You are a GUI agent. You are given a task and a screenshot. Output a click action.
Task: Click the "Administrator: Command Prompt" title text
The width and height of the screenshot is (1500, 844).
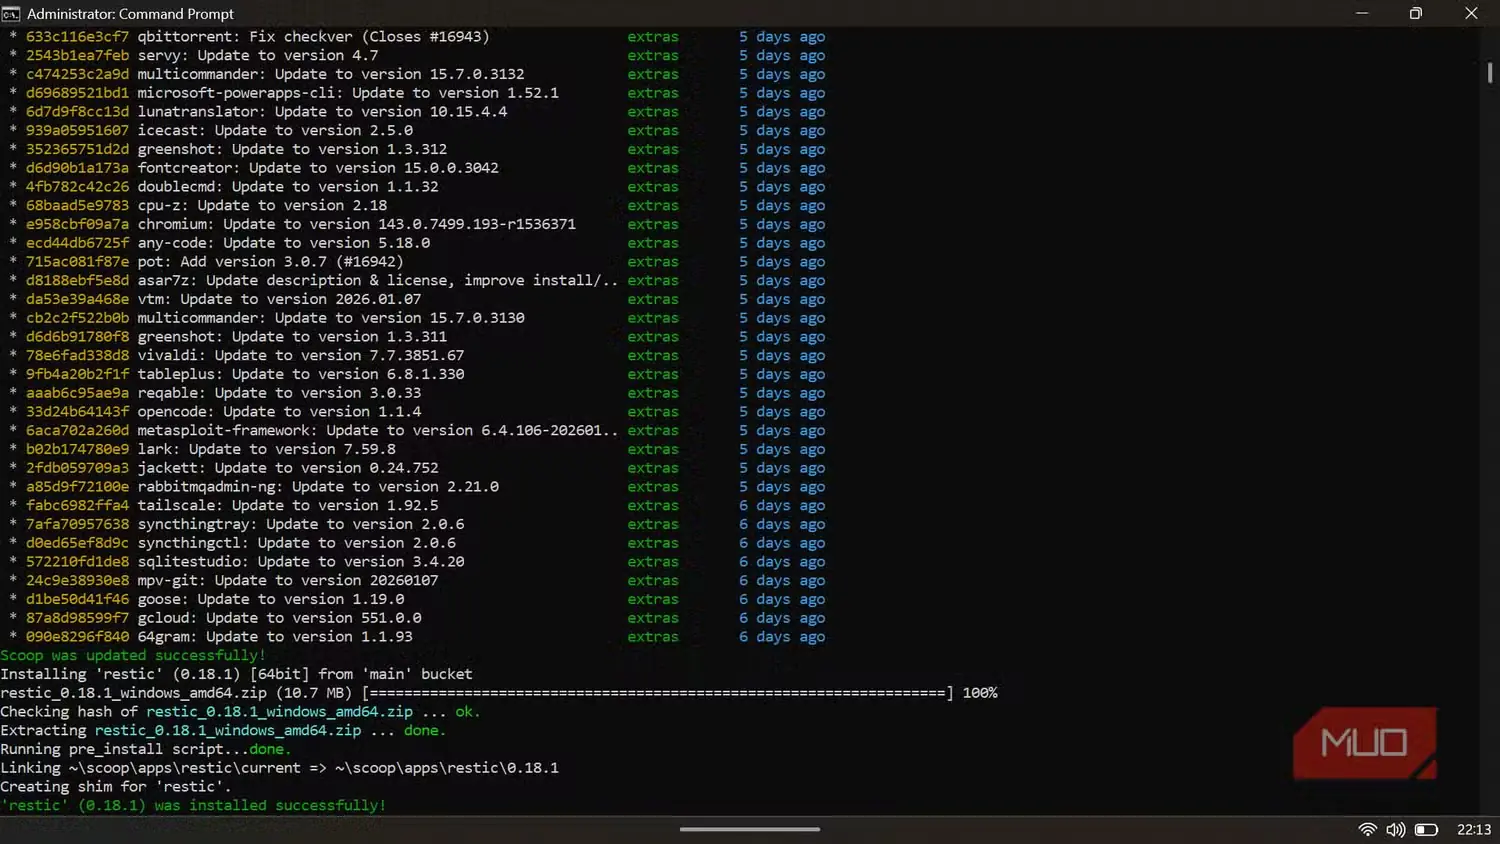tap(130, 14)
